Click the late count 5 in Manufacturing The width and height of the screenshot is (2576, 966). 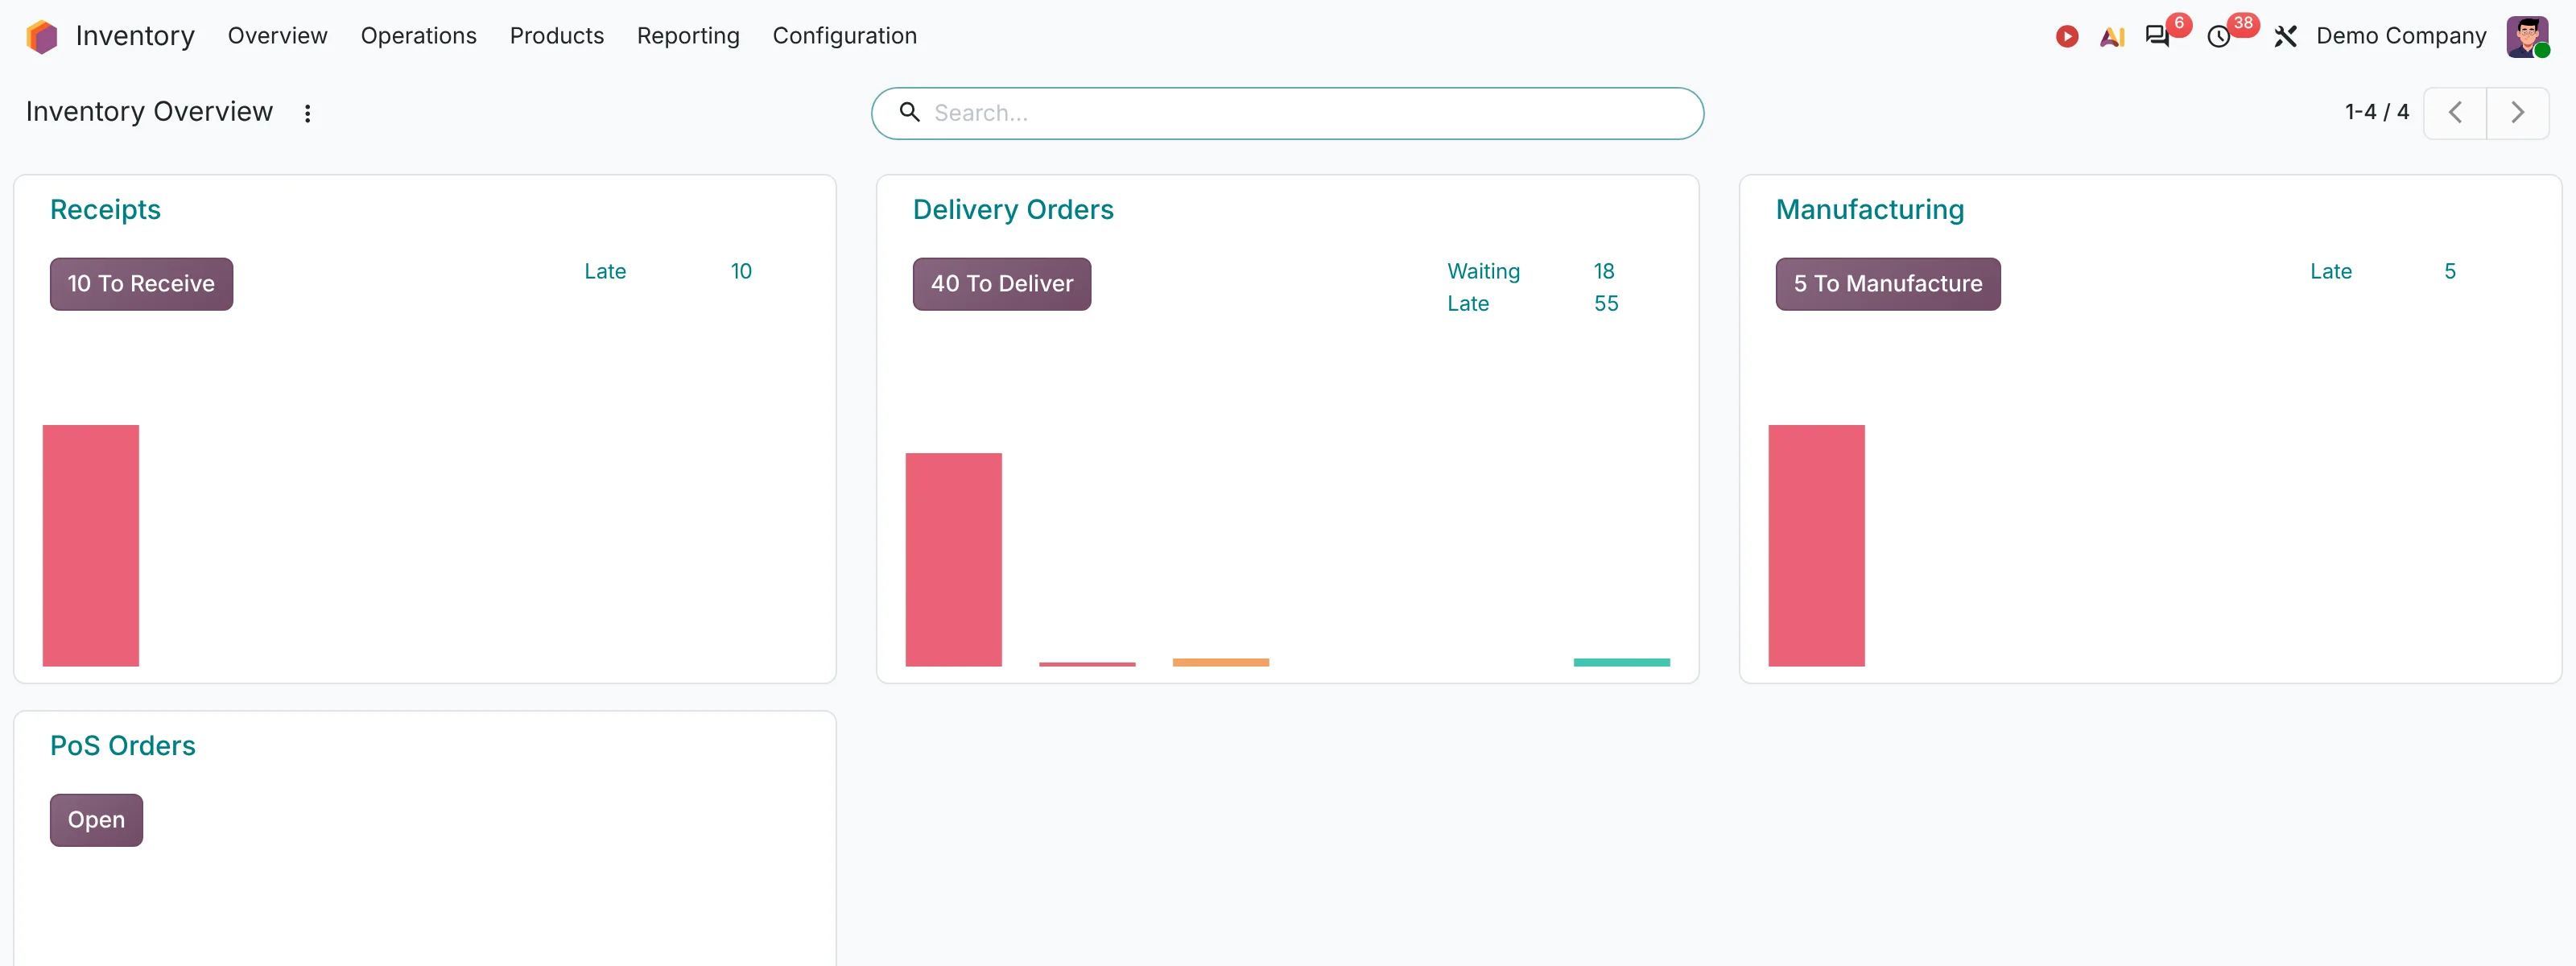[x=2449, y=271]
